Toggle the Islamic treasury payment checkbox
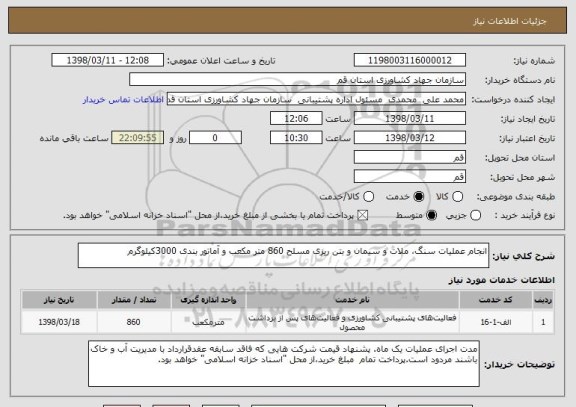Image resolution: width=576 pixels, height=407 pixels. [x=363, y=216]
